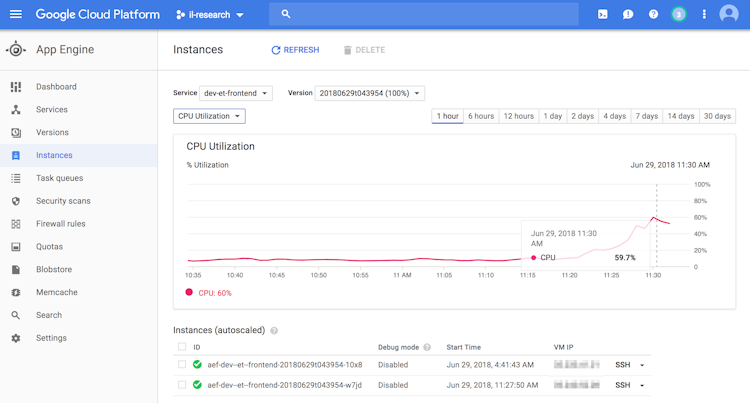Image resolution: width=750 pixels, height=403 pixels.
Task: Open Firewall rules in the sidebar
Action: click(x=60, y=224)
